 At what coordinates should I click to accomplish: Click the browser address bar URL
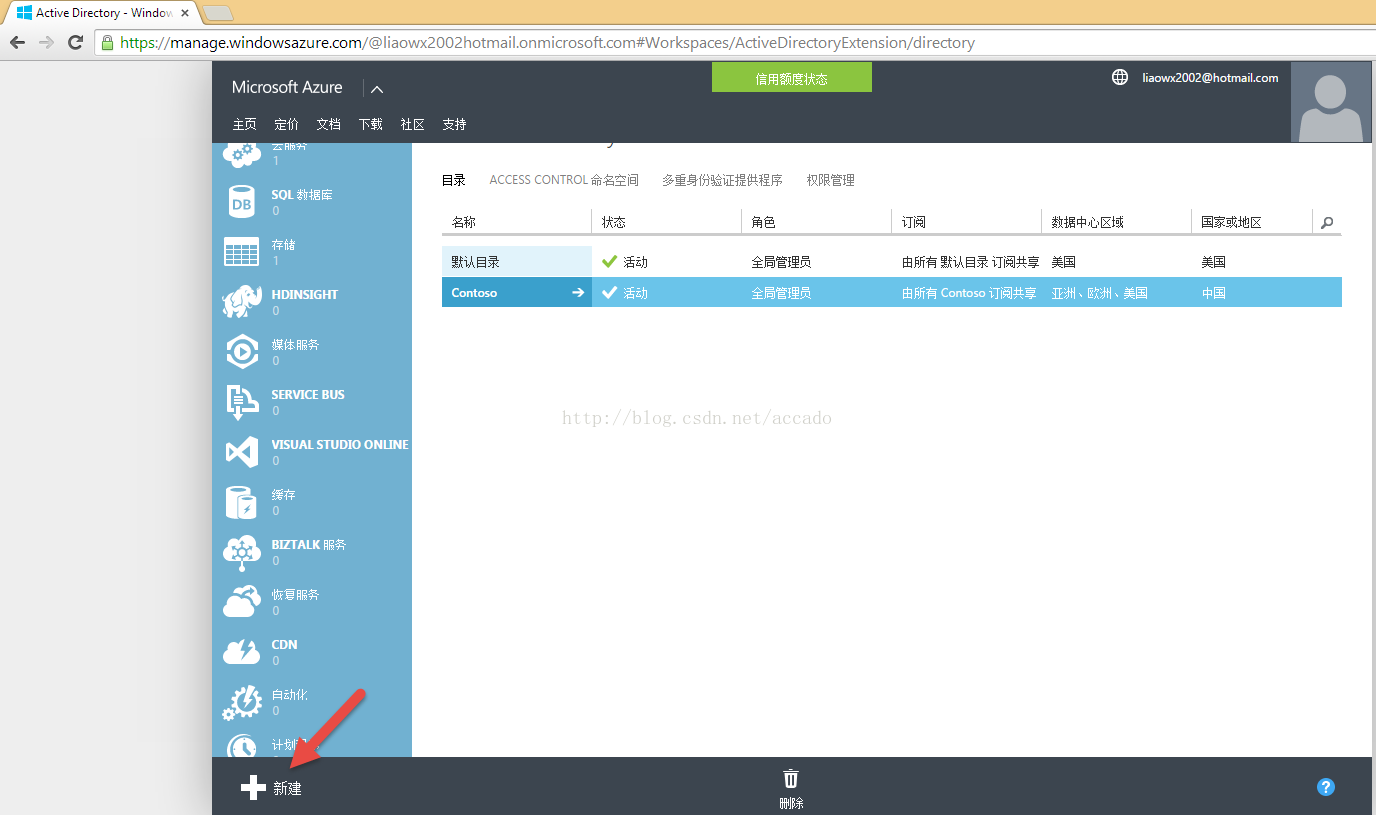tap(547, 43)
